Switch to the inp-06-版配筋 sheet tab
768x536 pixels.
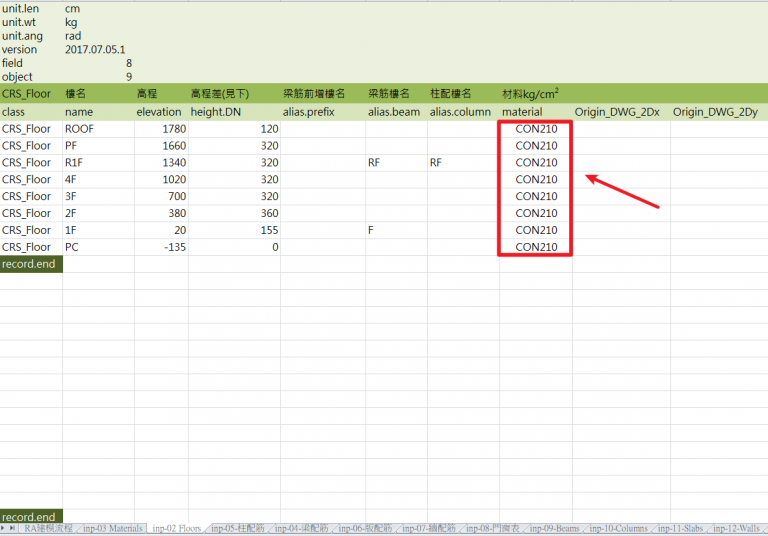tap(364, 528)
